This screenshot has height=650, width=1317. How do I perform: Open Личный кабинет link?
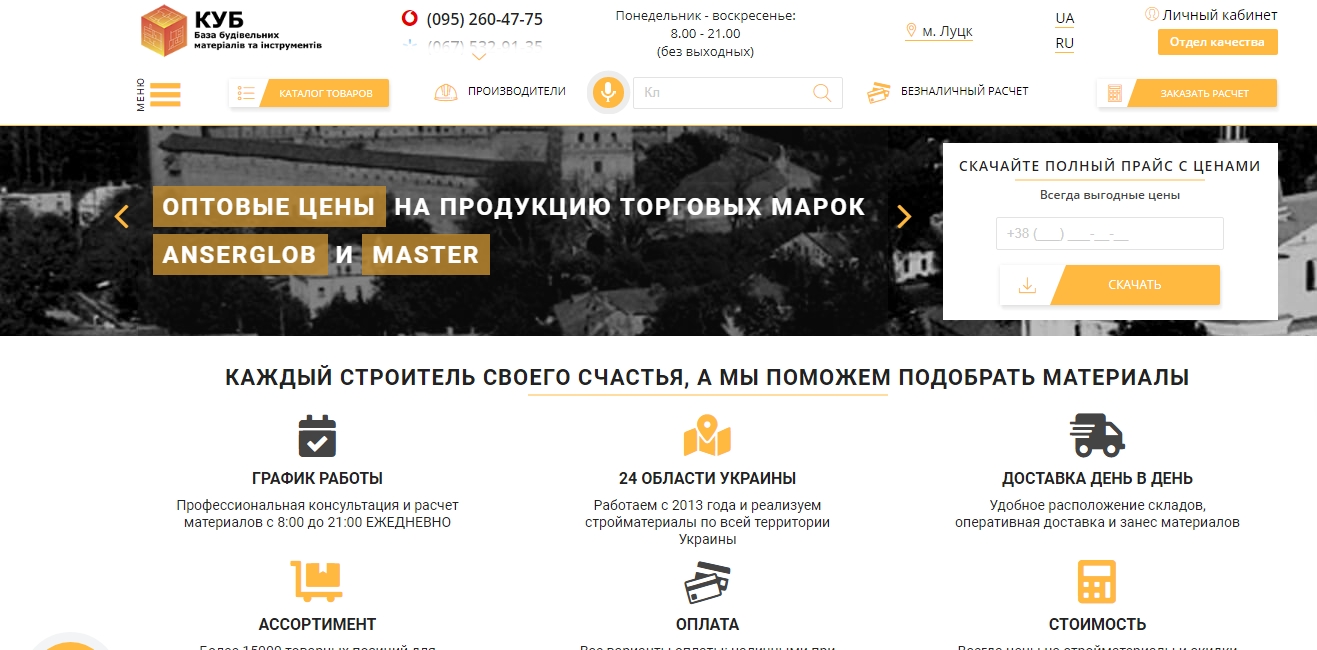click(x=1219, y=15)
